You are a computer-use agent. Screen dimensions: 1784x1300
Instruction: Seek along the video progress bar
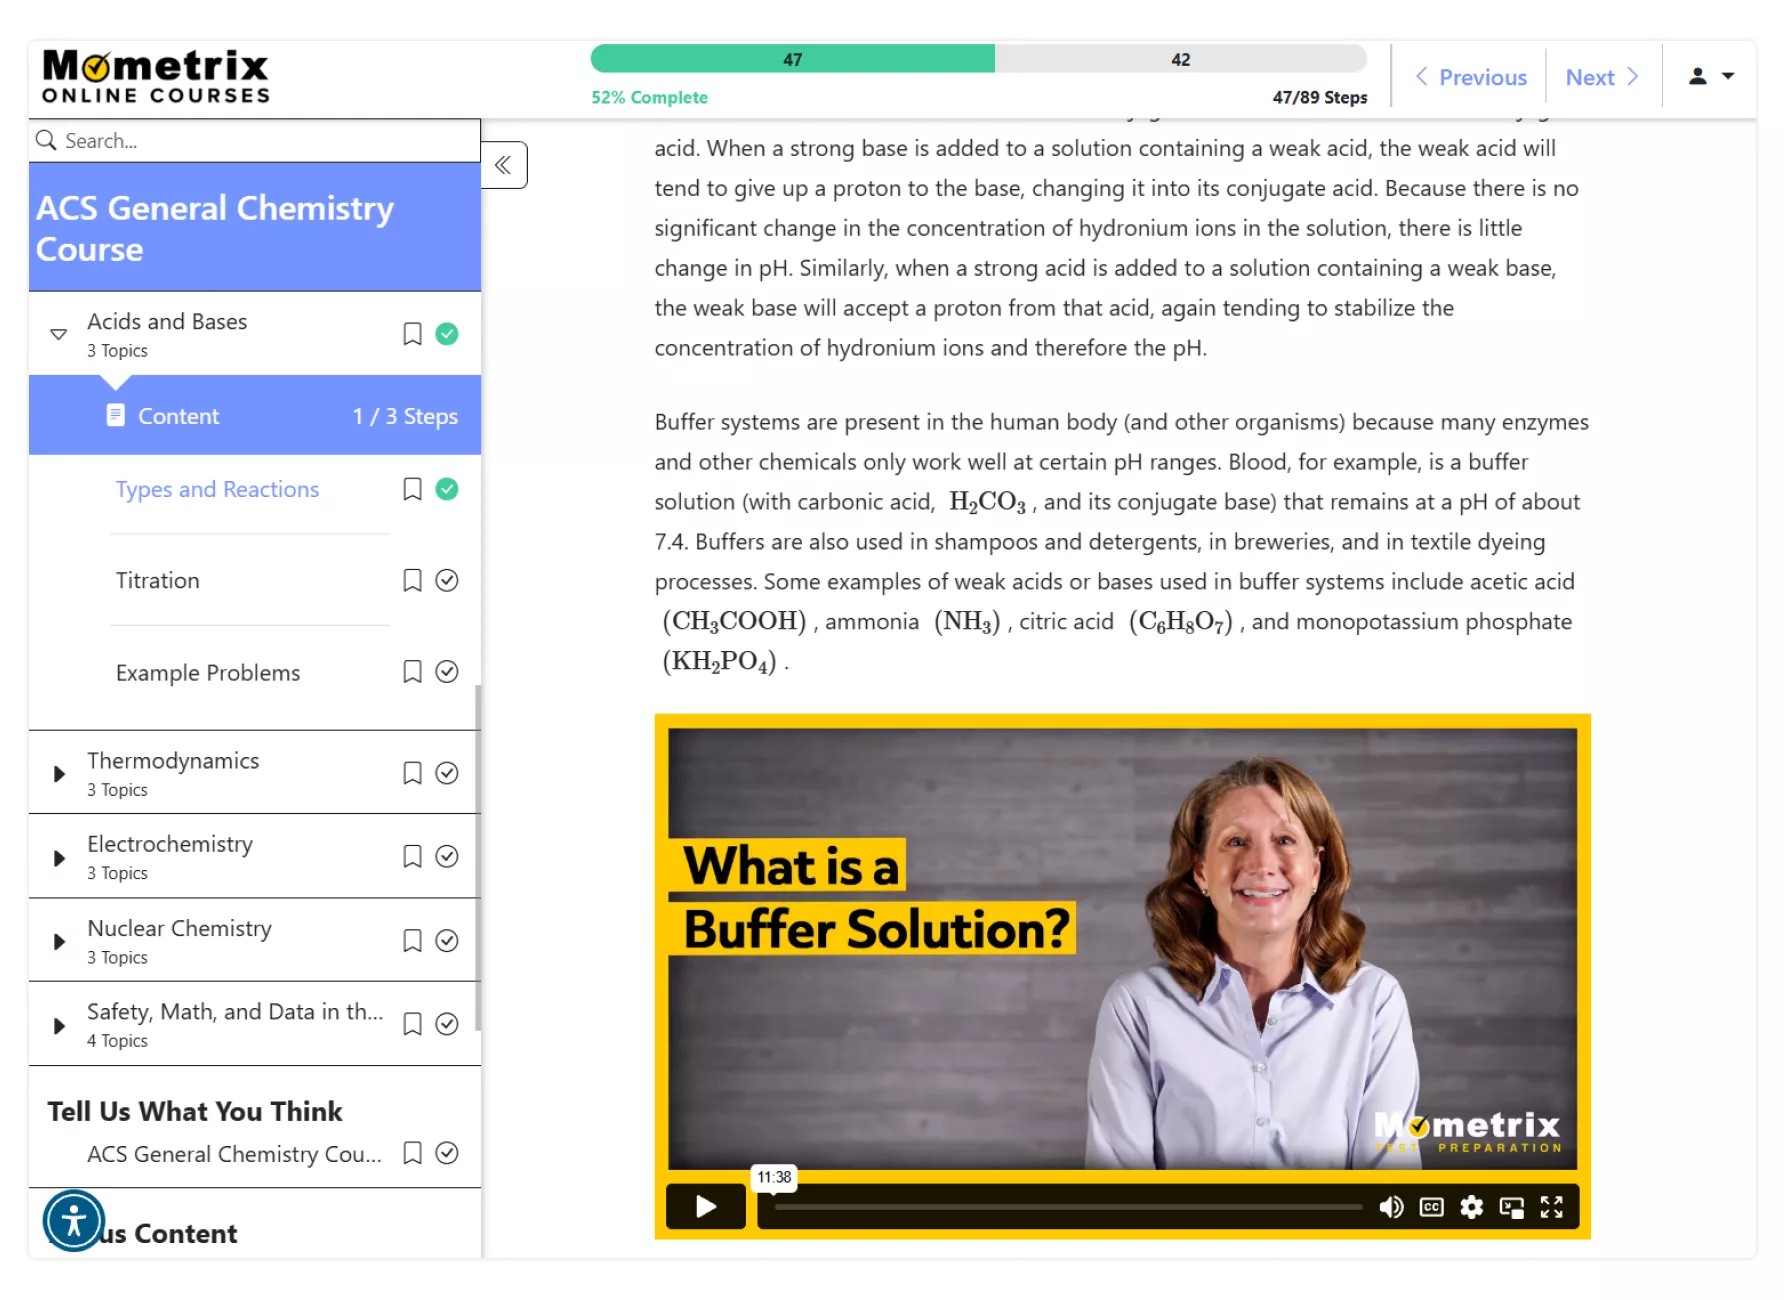1067,1207
